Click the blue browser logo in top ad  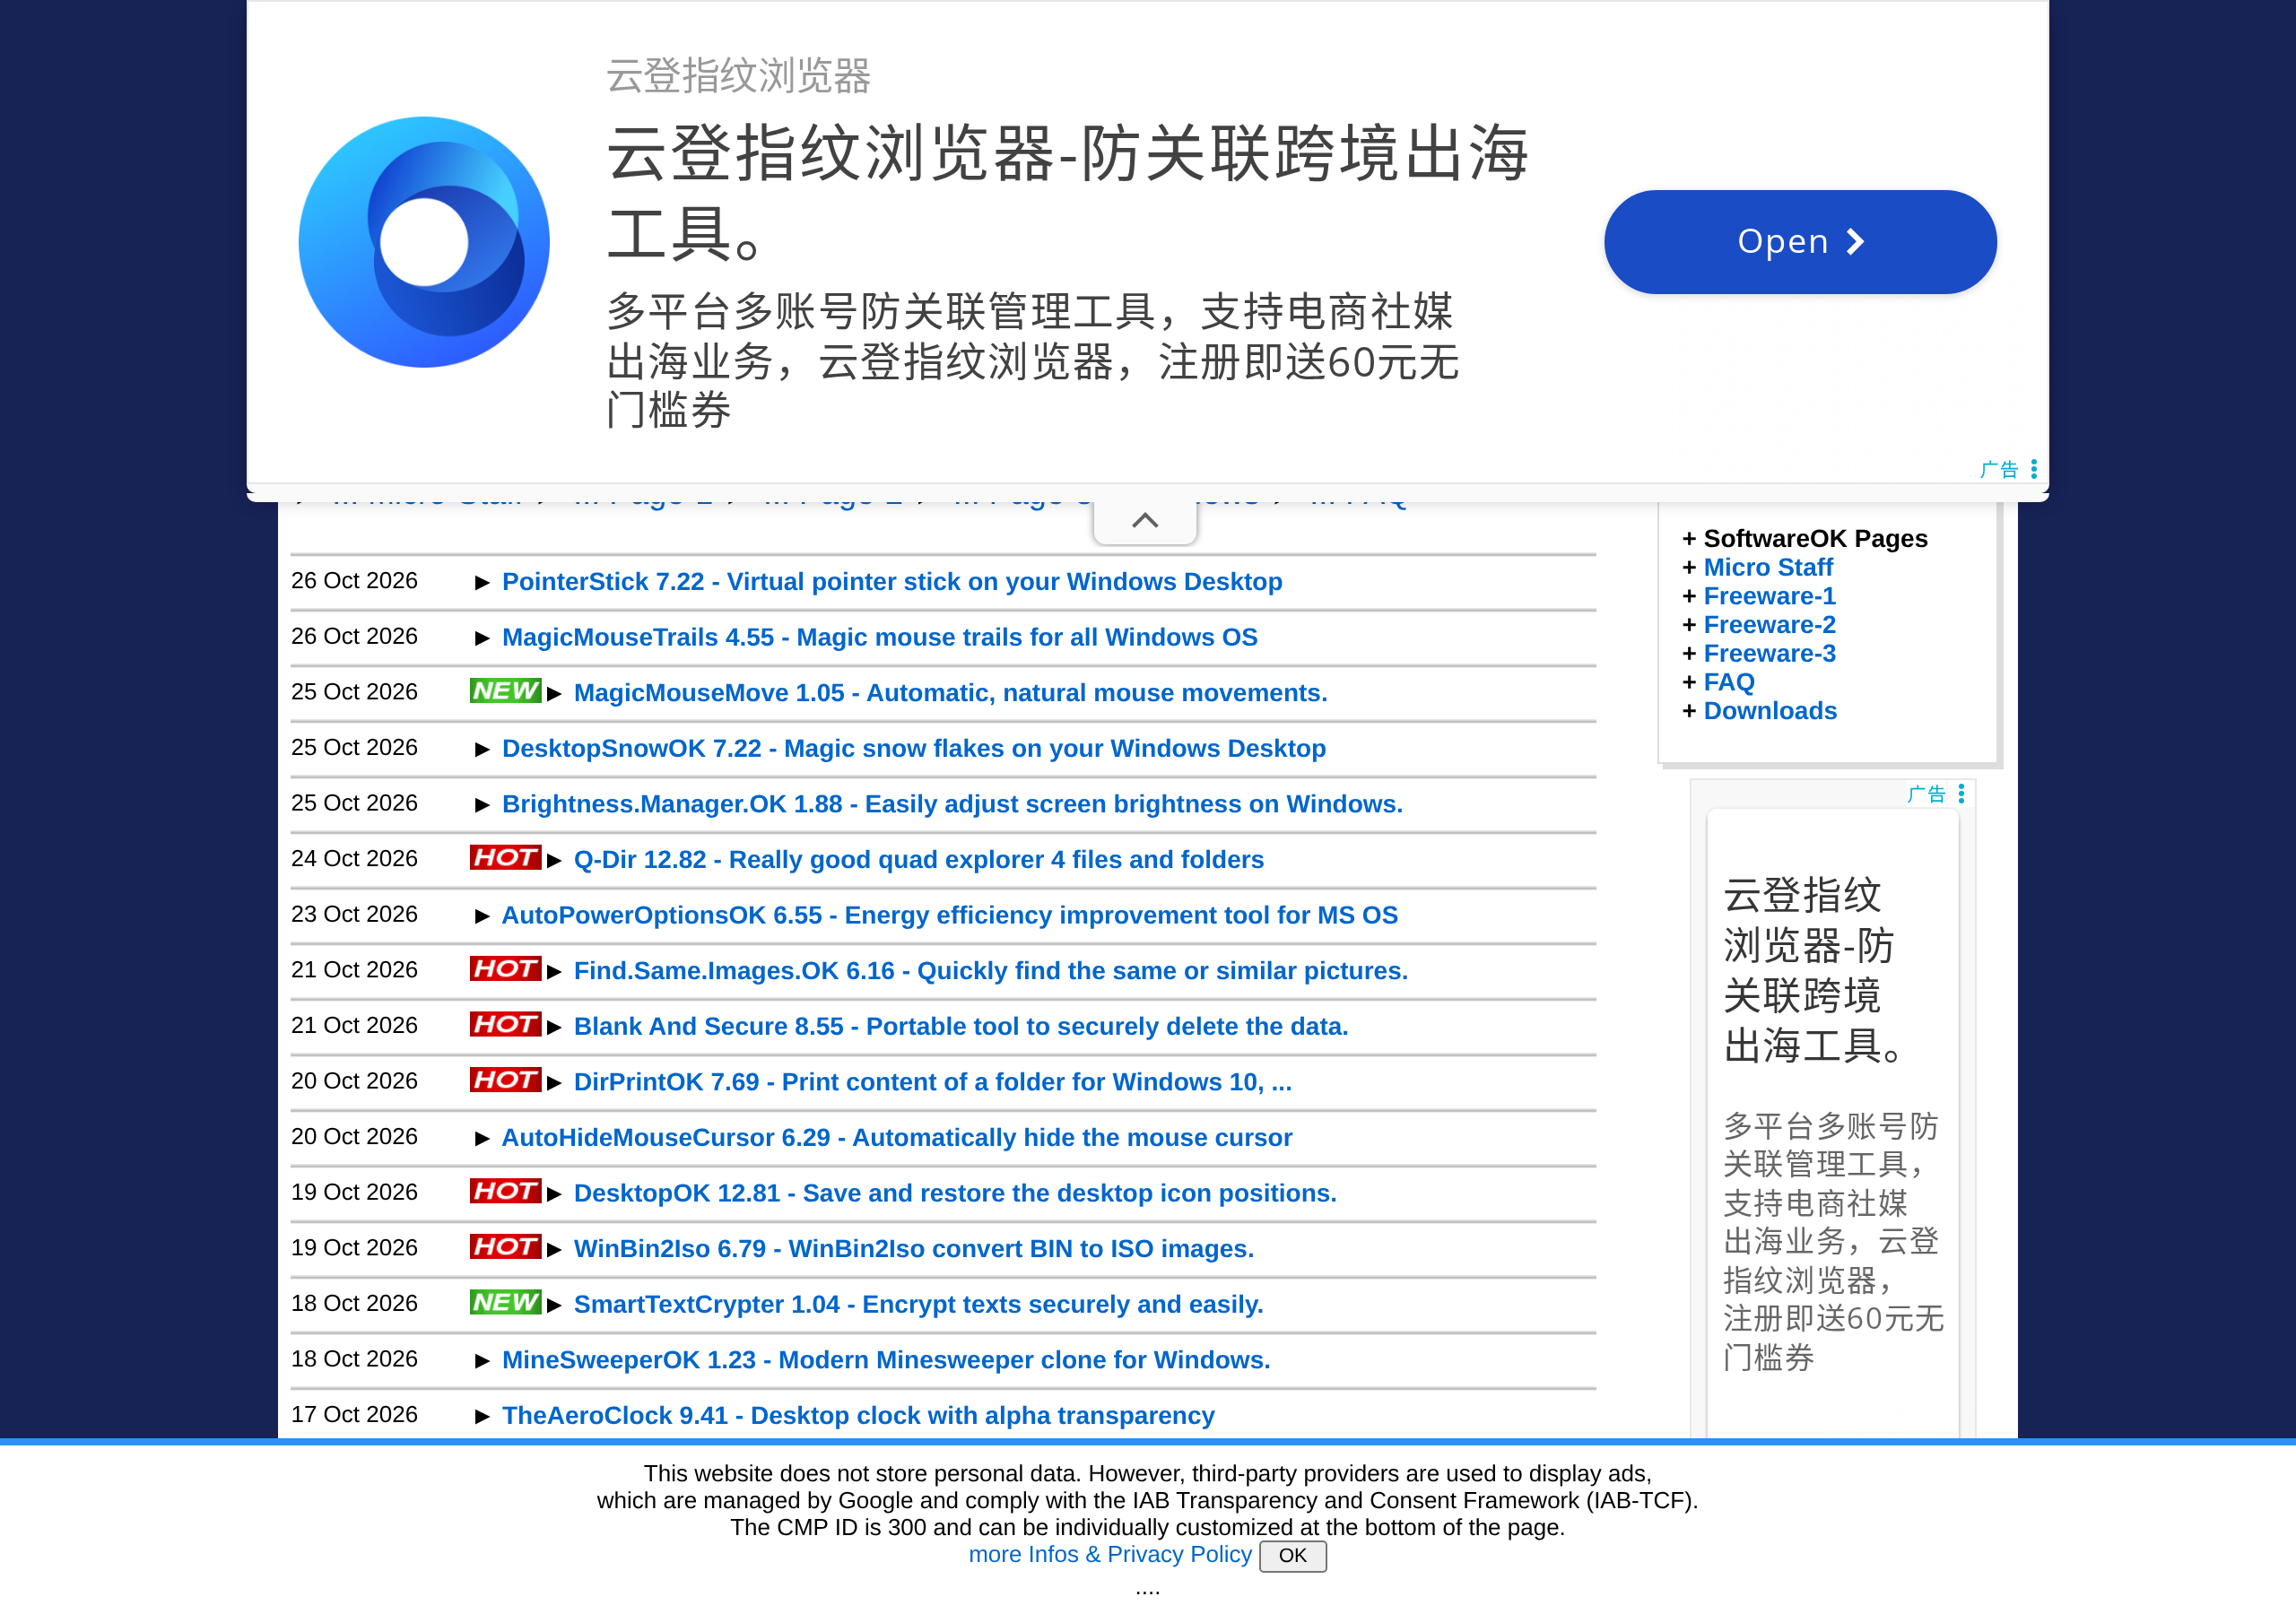click(x=424, y=242)
